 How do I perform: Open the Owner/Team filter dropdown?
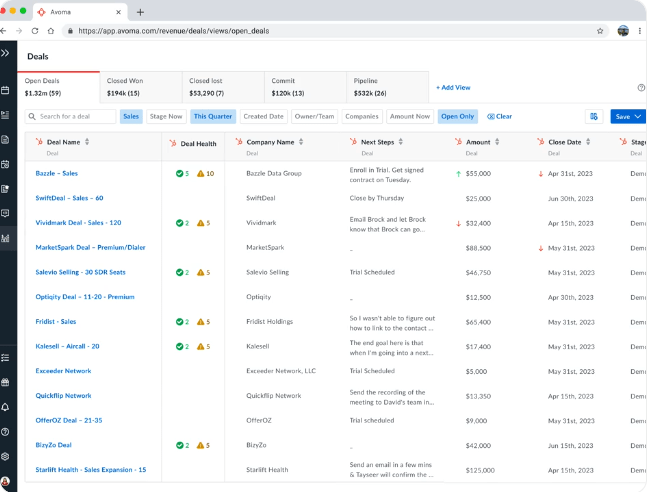click(x=314, y=116)
